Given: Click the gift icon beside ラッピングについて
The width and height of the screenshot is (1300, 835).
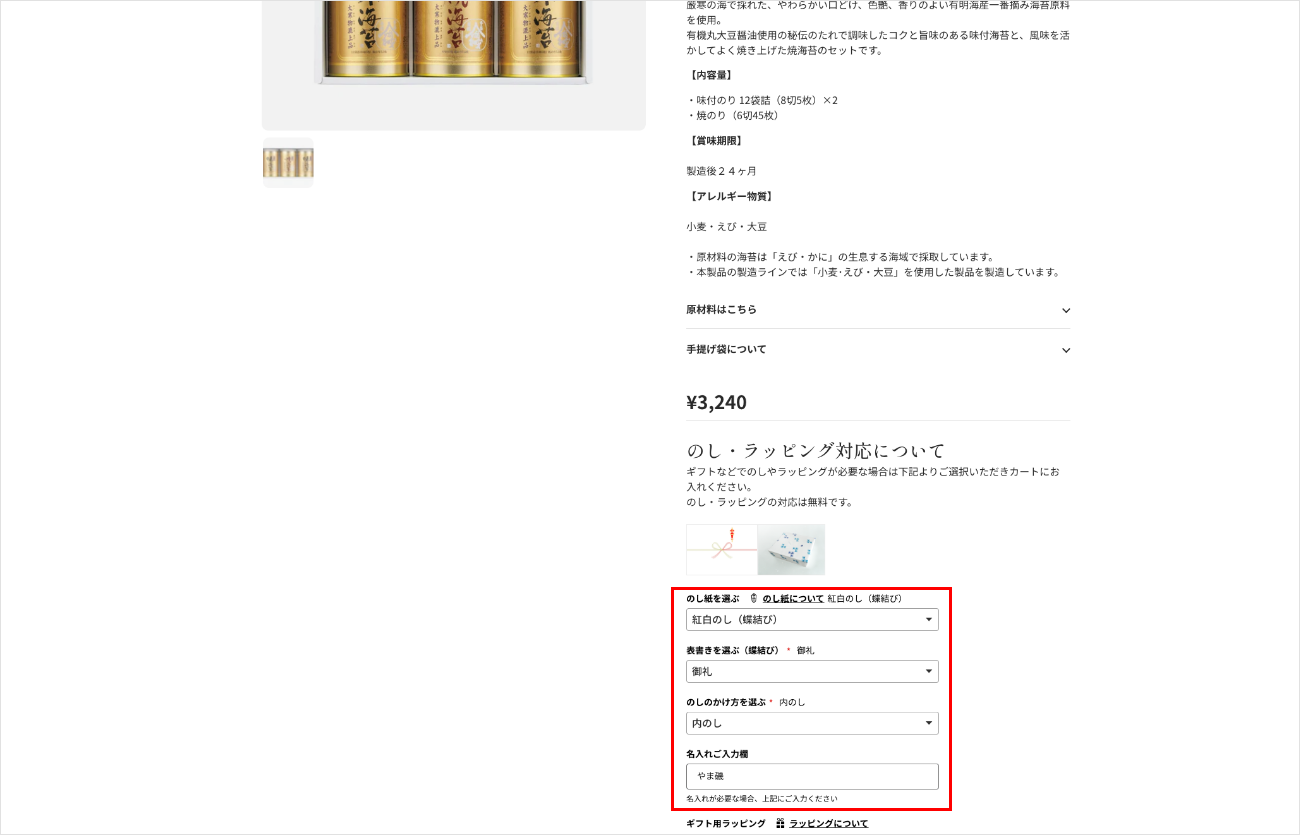Looking at the screenshot, I should coord(780,823).
